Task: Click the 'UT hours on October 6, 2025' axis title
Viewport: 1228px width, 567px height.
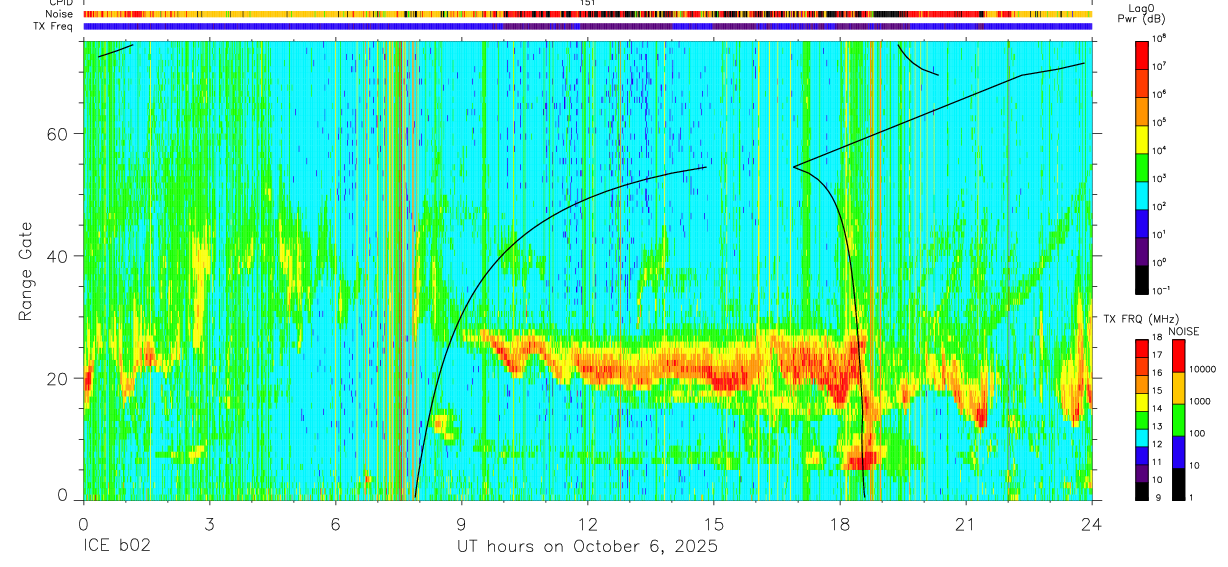Action: pyautogui.click(x=587, y=547)
